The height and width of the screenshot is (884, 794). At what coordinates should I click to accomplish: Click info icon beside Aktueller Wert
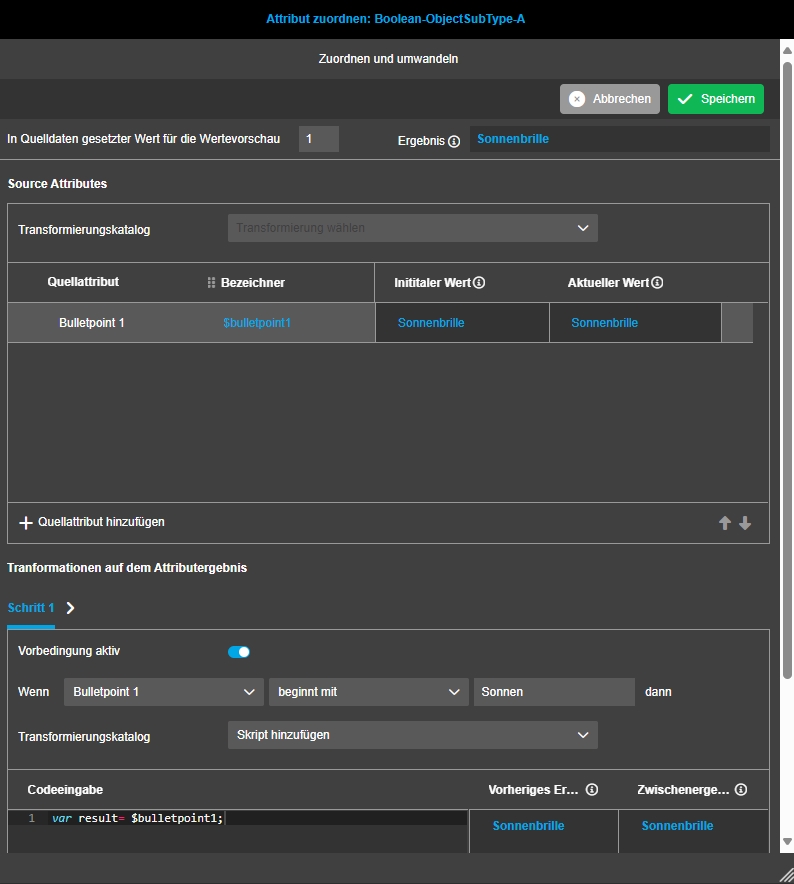tap(657, 283)
